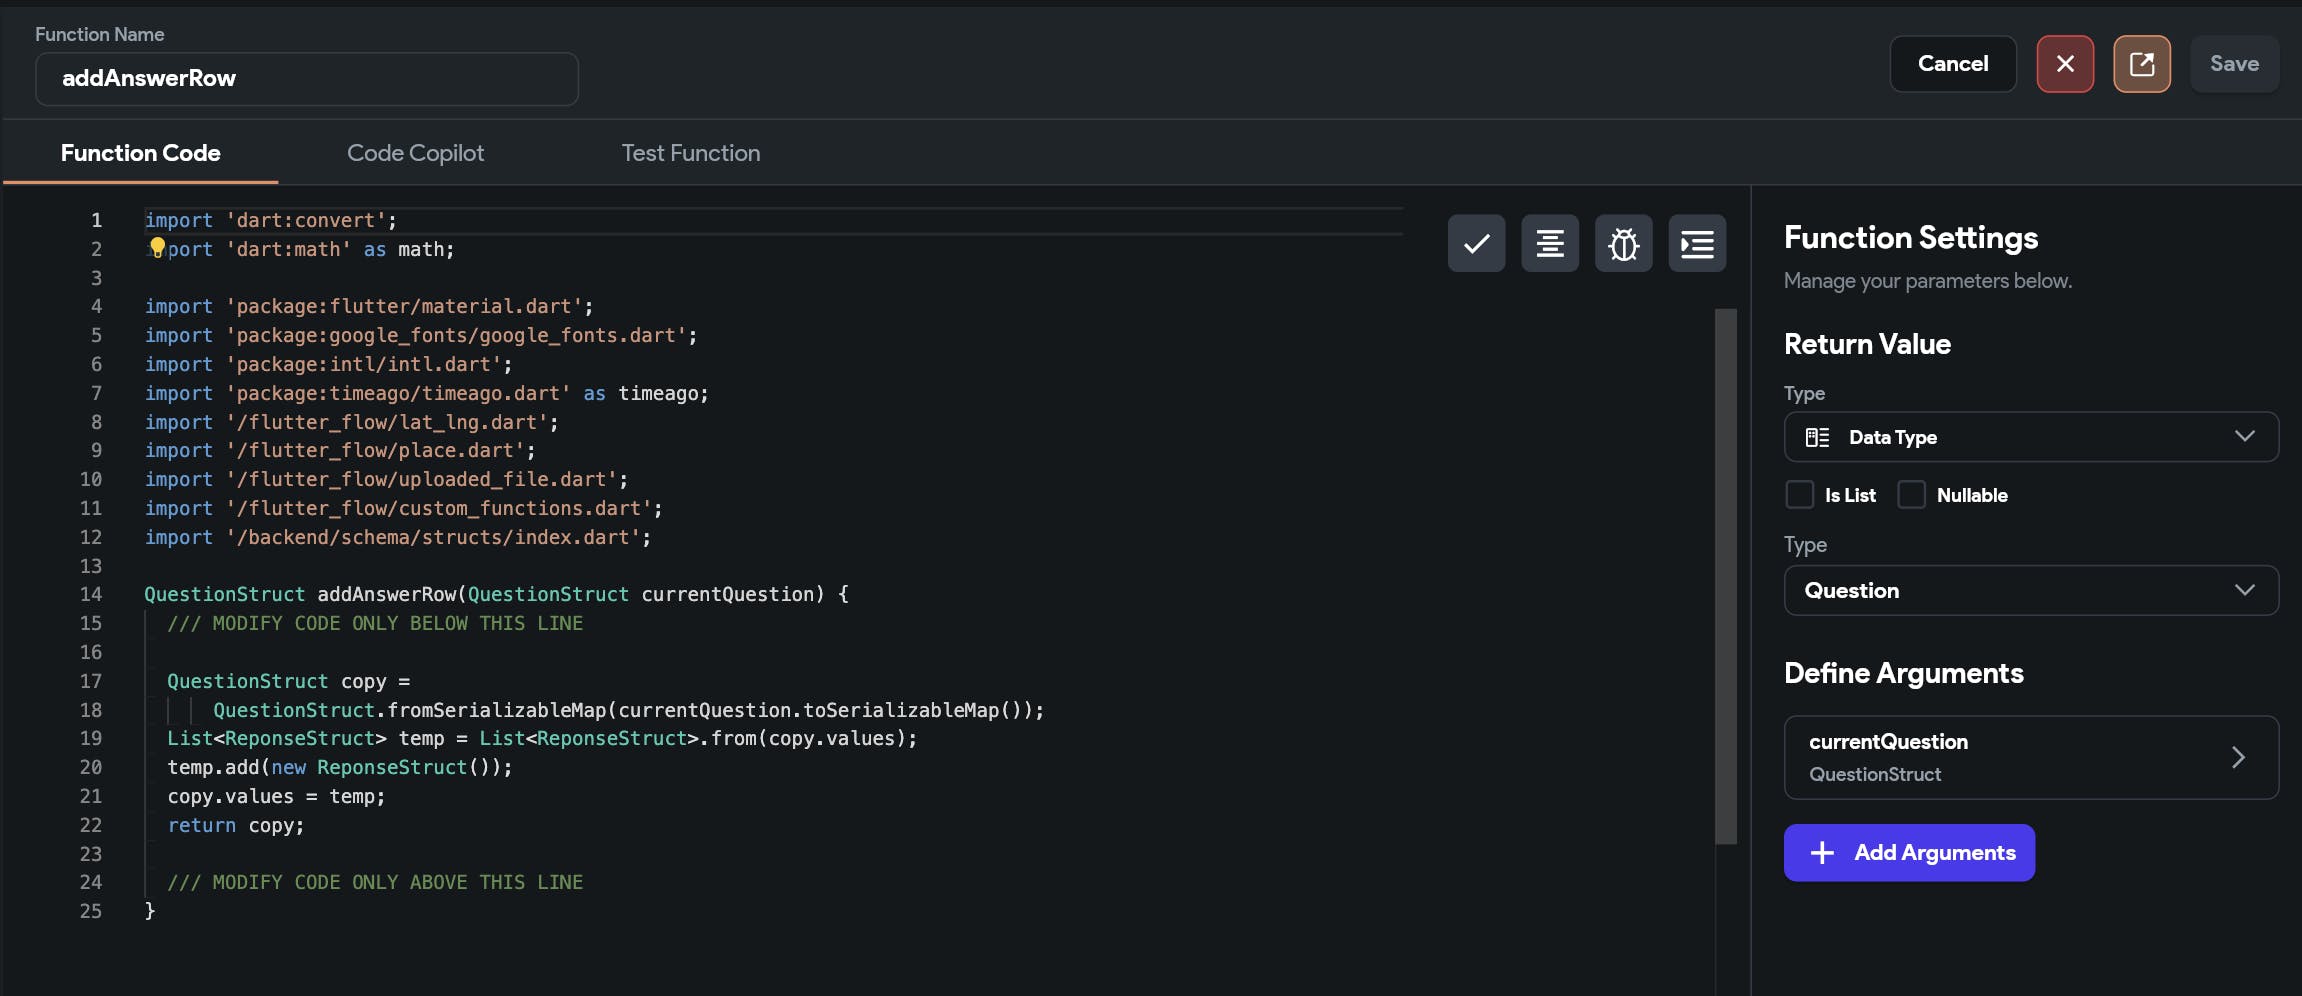Click the open in new window icon
Screen dimensions: 2302x996
[x=2142, y=64]
